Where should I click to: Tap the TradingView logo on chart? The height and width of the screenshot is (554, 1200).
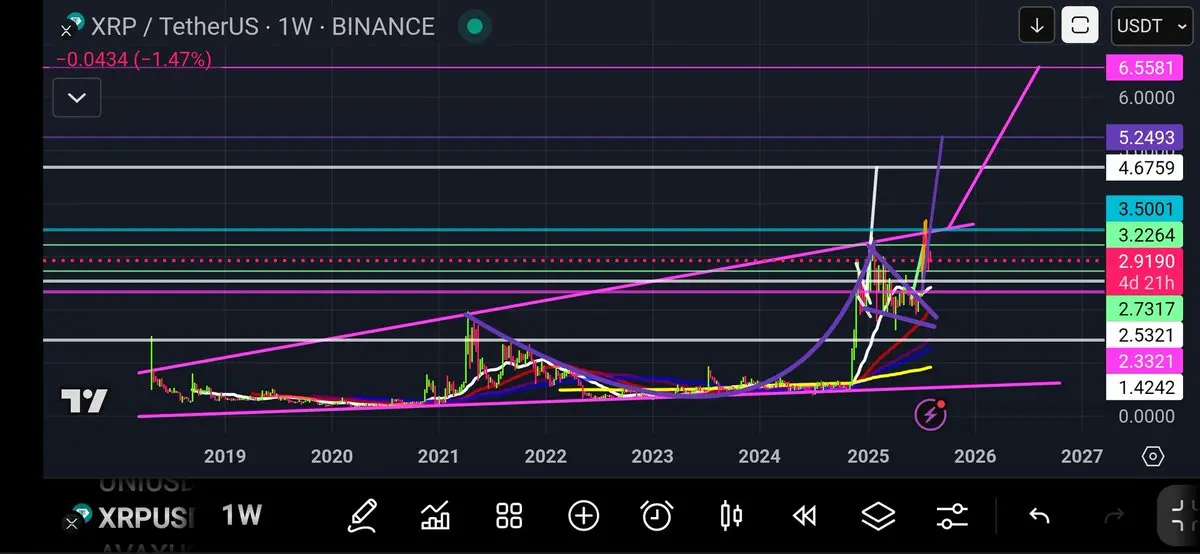click(84, 401)
